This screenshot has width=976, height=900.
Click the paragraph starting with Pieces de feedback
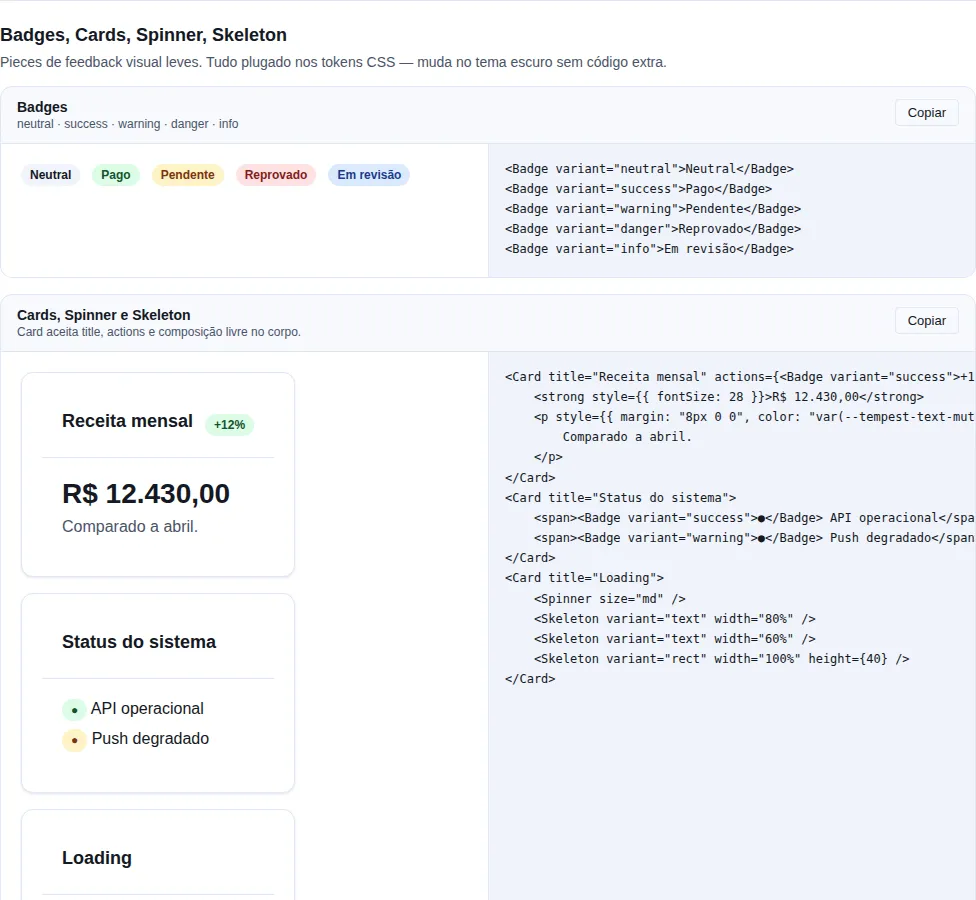pos(333,62)
